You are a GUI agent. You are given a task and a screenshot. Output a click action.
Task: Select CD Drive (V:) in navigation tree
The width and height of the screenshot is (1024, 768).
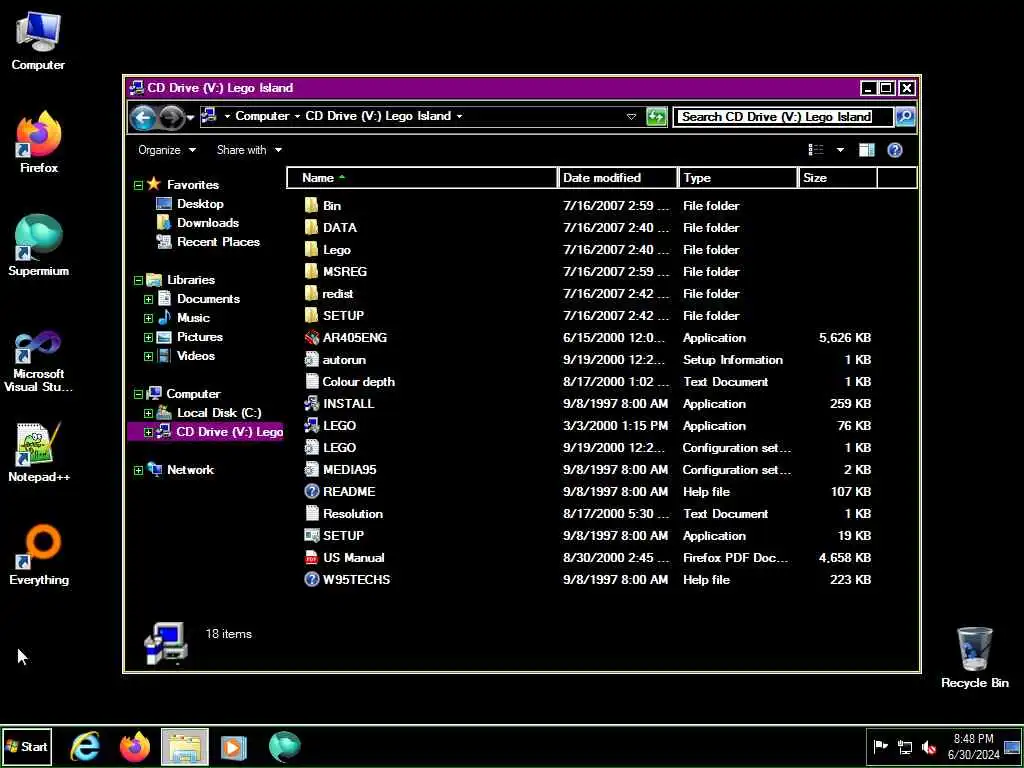point(205,432)
